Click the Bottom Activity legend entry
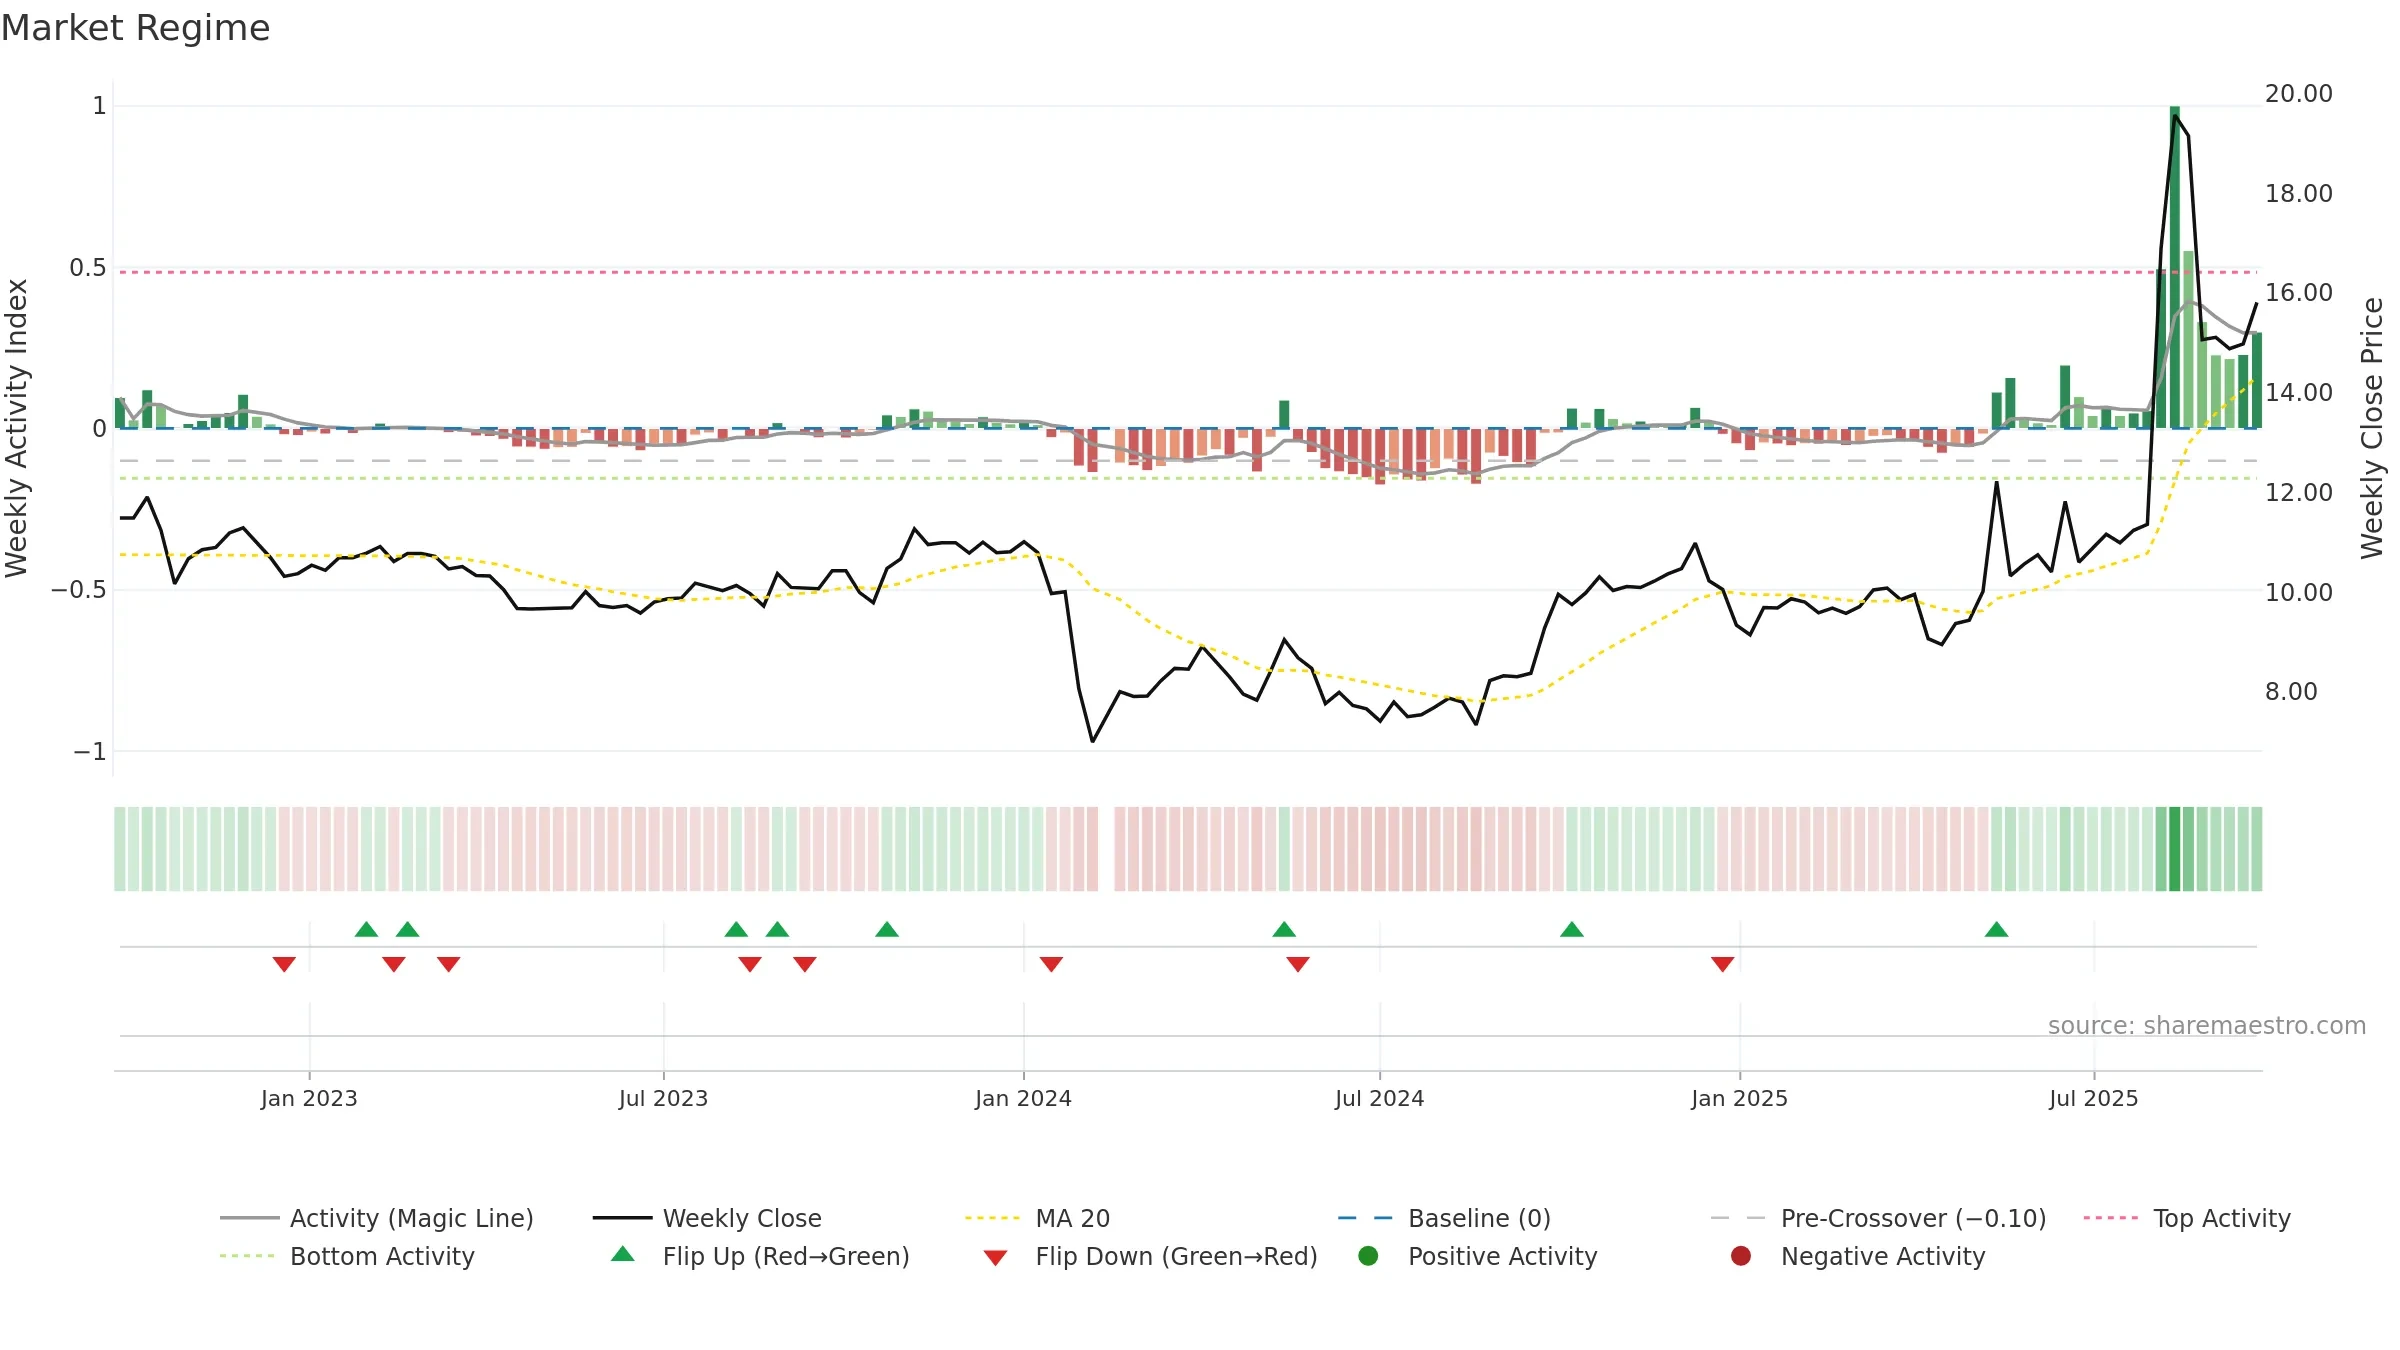The image size is (2400, 1350). pyautogui.click(x=347, y=1256)
